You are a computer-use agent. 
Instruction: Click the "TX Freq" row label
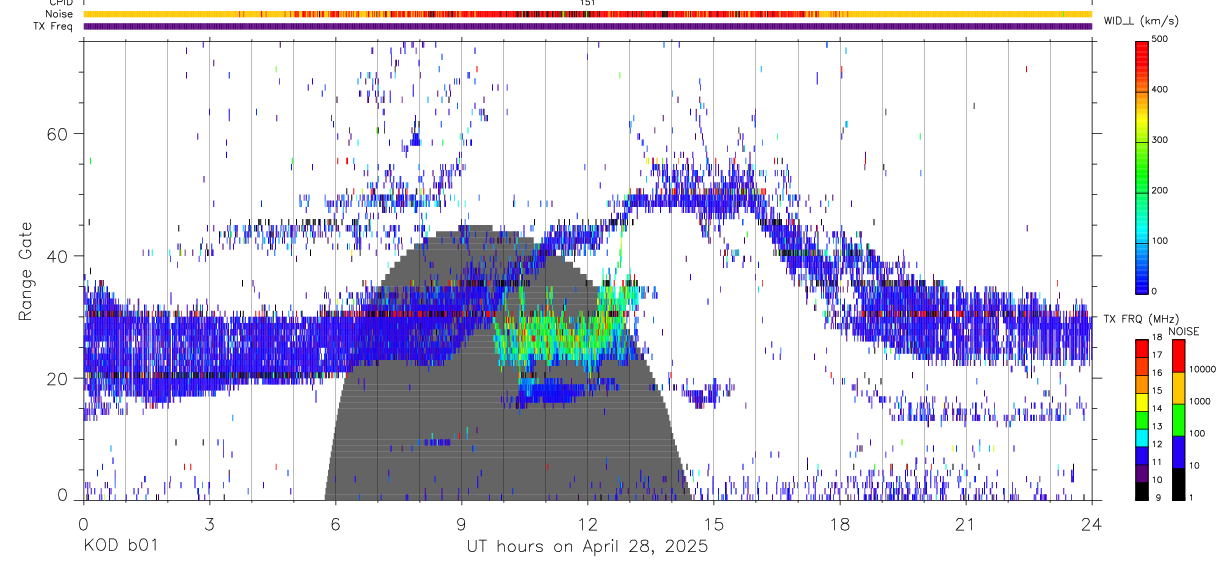point(53,26)
